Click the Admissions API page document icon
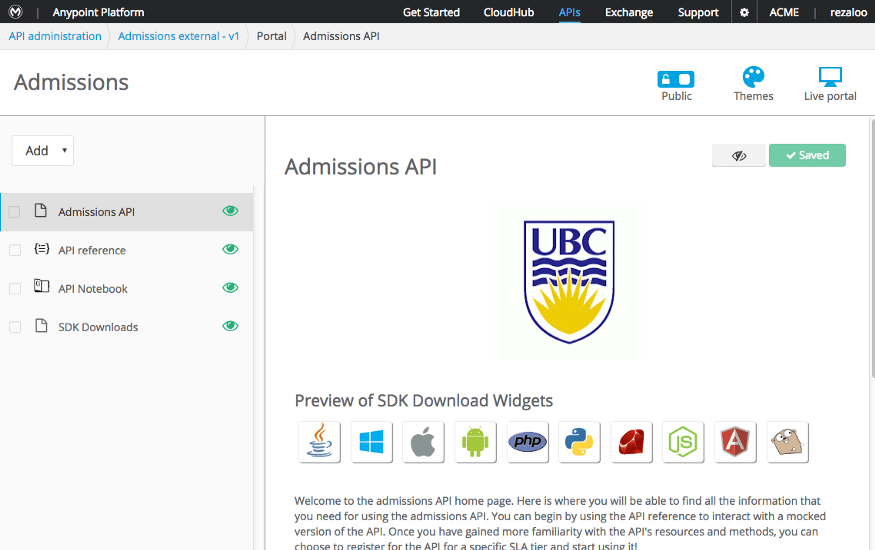This screenshot has height=550, width=875. point(41,210)
